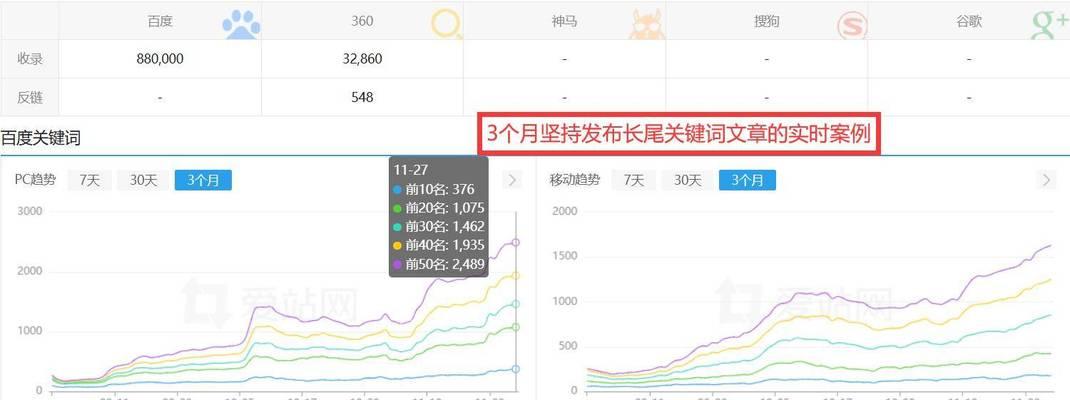This screenshot has height=400, width=1070.
Task: Click the Baidu indexed count 880,000
Action: [160, 59]
